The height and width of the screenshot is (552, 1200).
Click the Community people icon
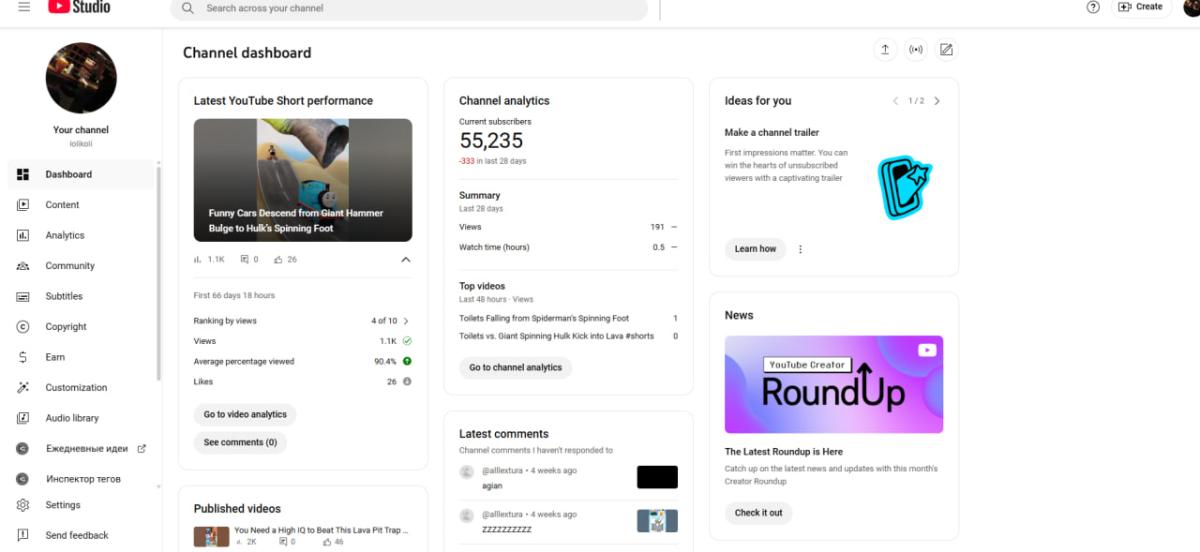click(23, 266)
